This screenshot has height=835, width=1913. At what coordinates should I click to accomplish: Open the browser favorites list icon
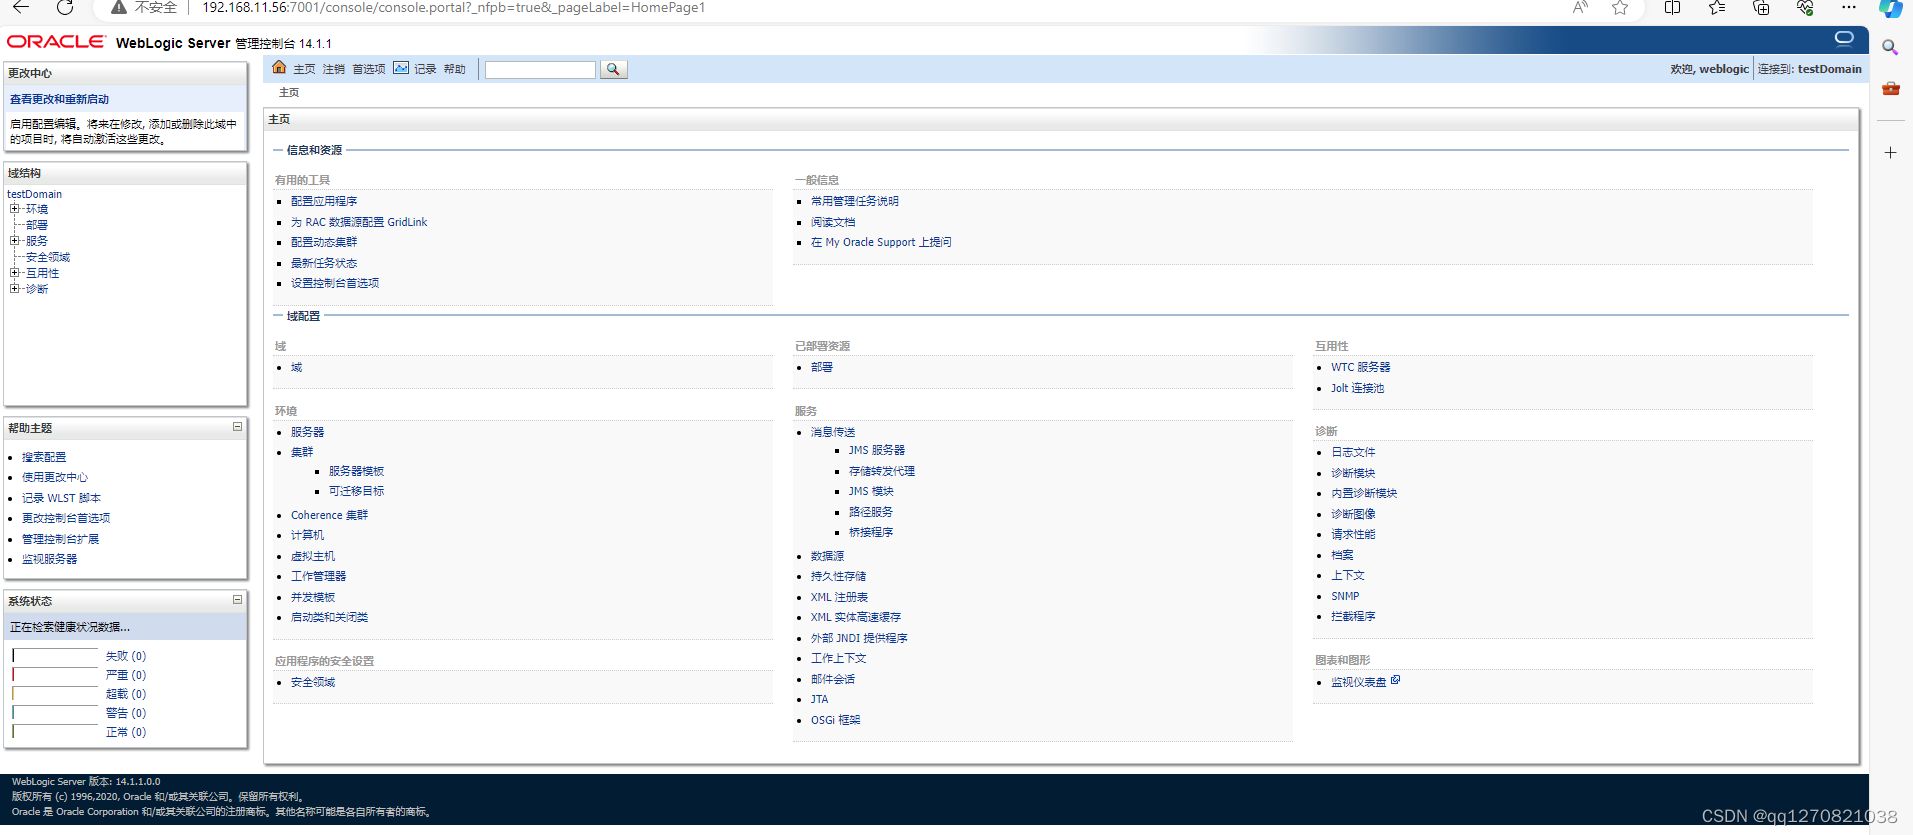[x=1717, y=8]
